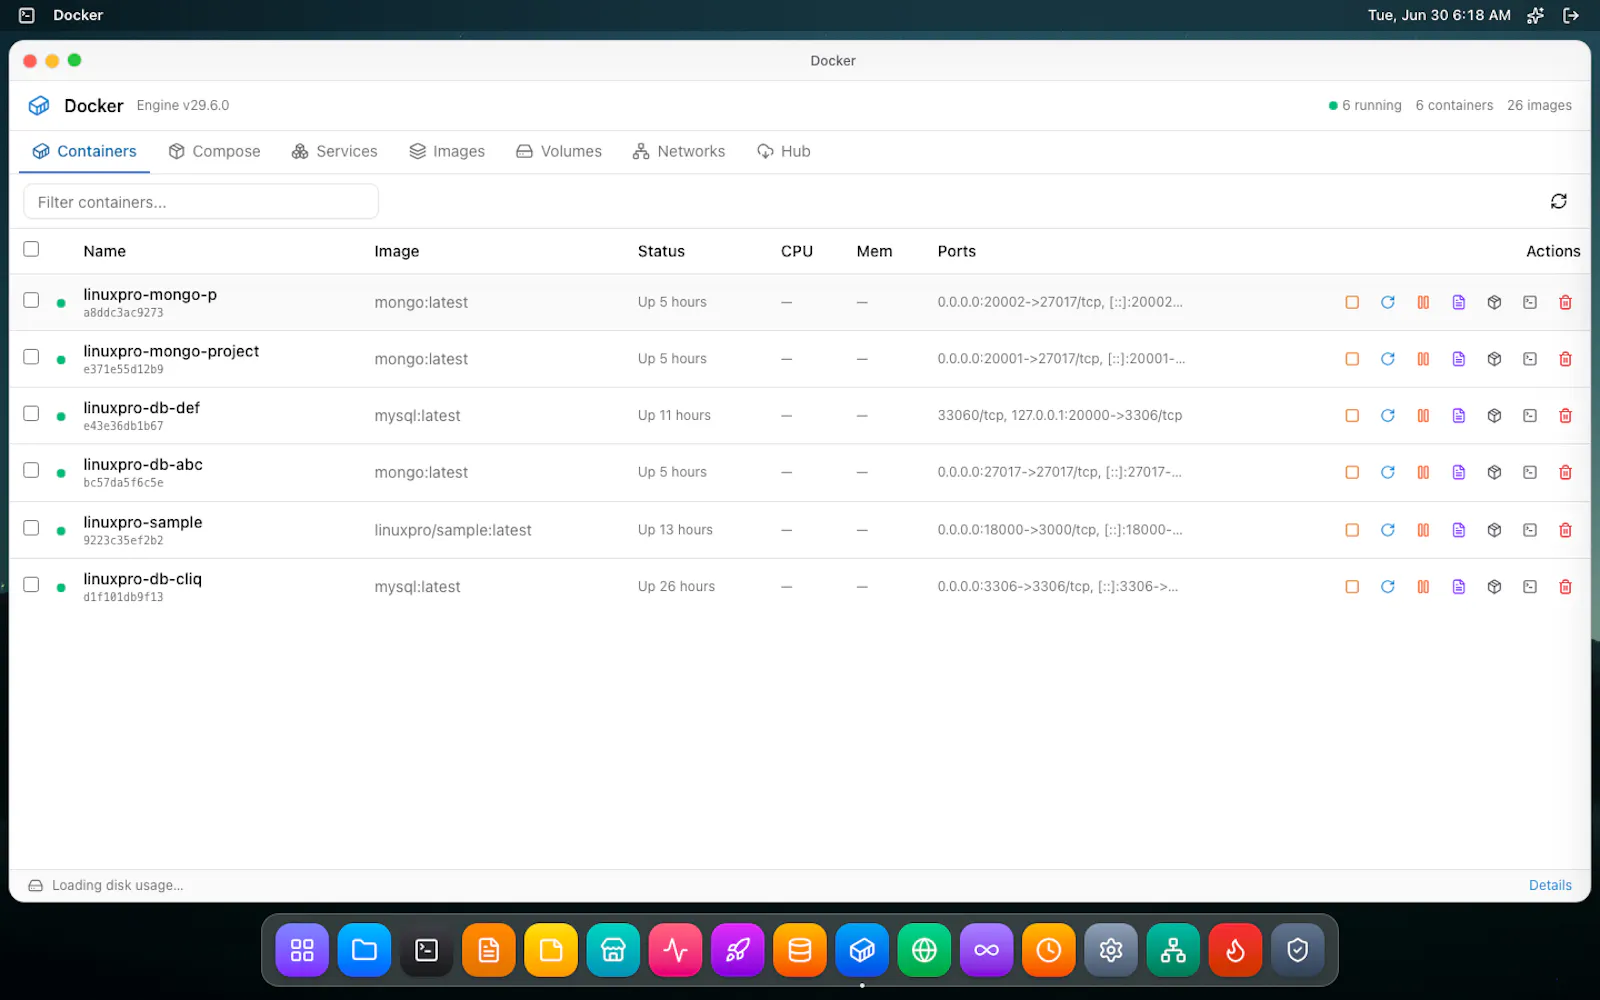Switch to the Compose tab
This screenshot has height=1000, width=1600.
(214, 151)
